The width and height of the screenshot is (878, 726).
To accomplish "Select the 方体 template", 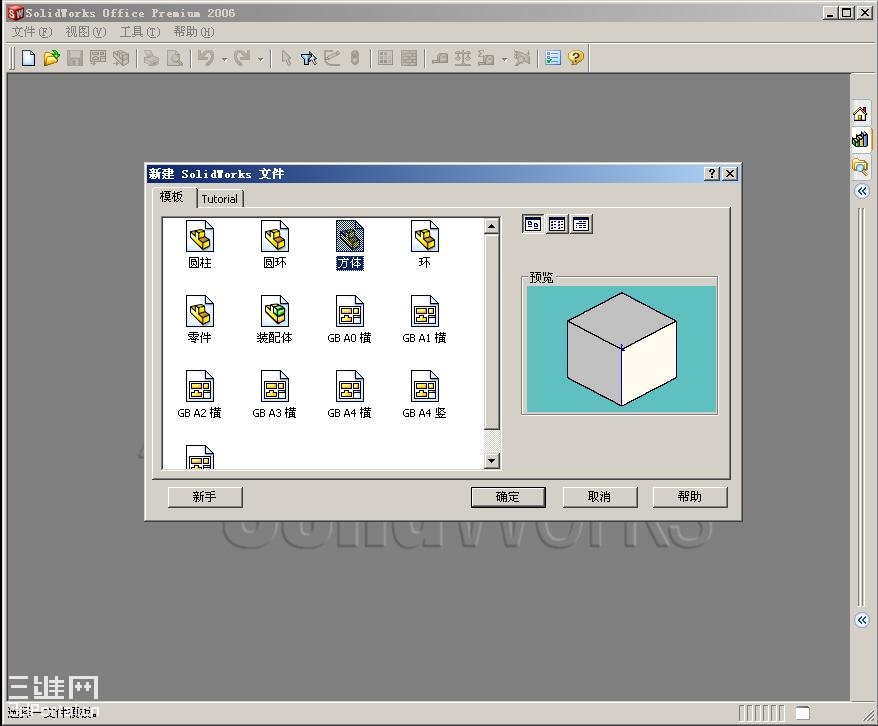I will pyautogui.click(x=350, y=245).
